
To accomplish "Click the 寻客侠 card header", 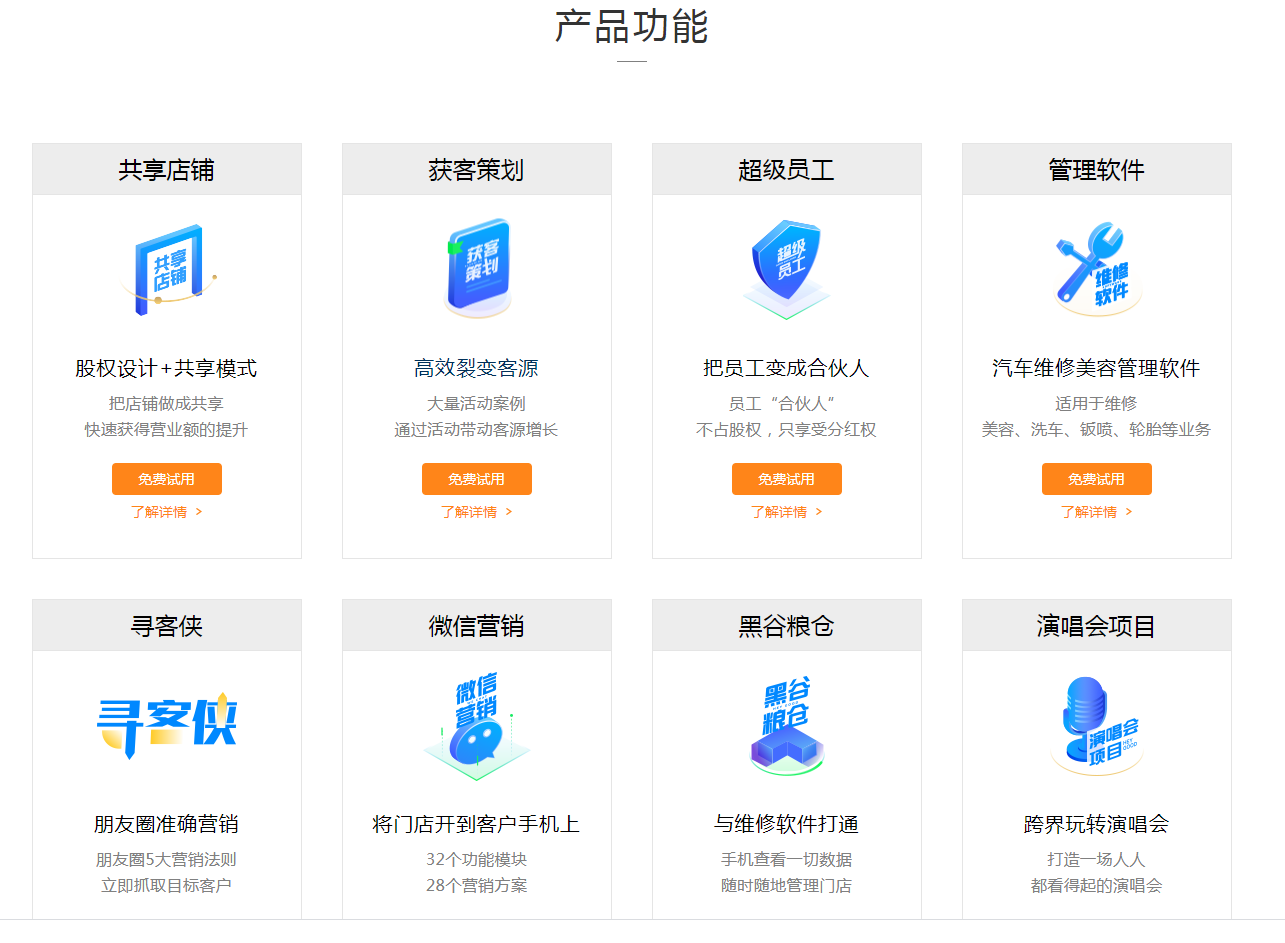I will 167,626.
